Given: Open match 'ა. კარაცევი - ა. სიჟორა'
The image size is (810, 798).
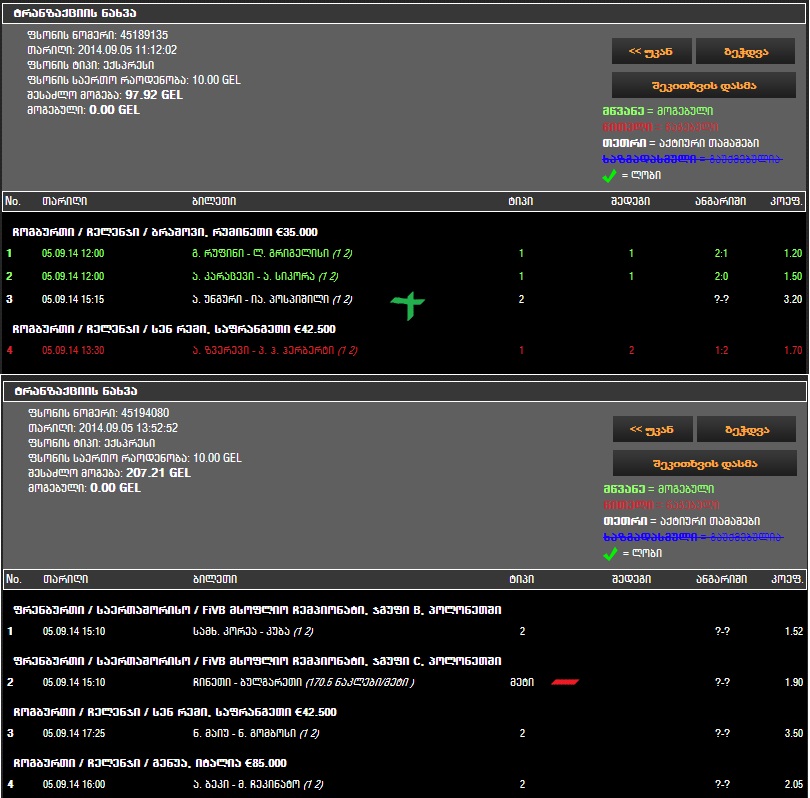Looking at the screenshot, I should pyautogui.click(x=265, y=276).
